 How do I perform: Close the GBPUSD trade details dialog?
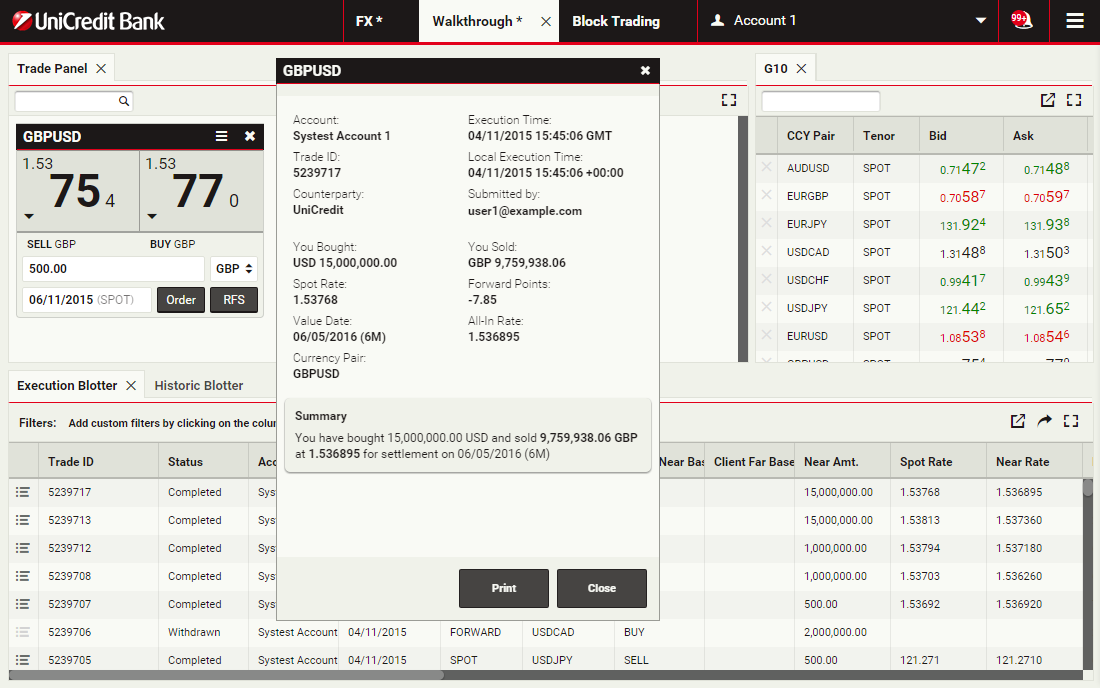point(601,588)
